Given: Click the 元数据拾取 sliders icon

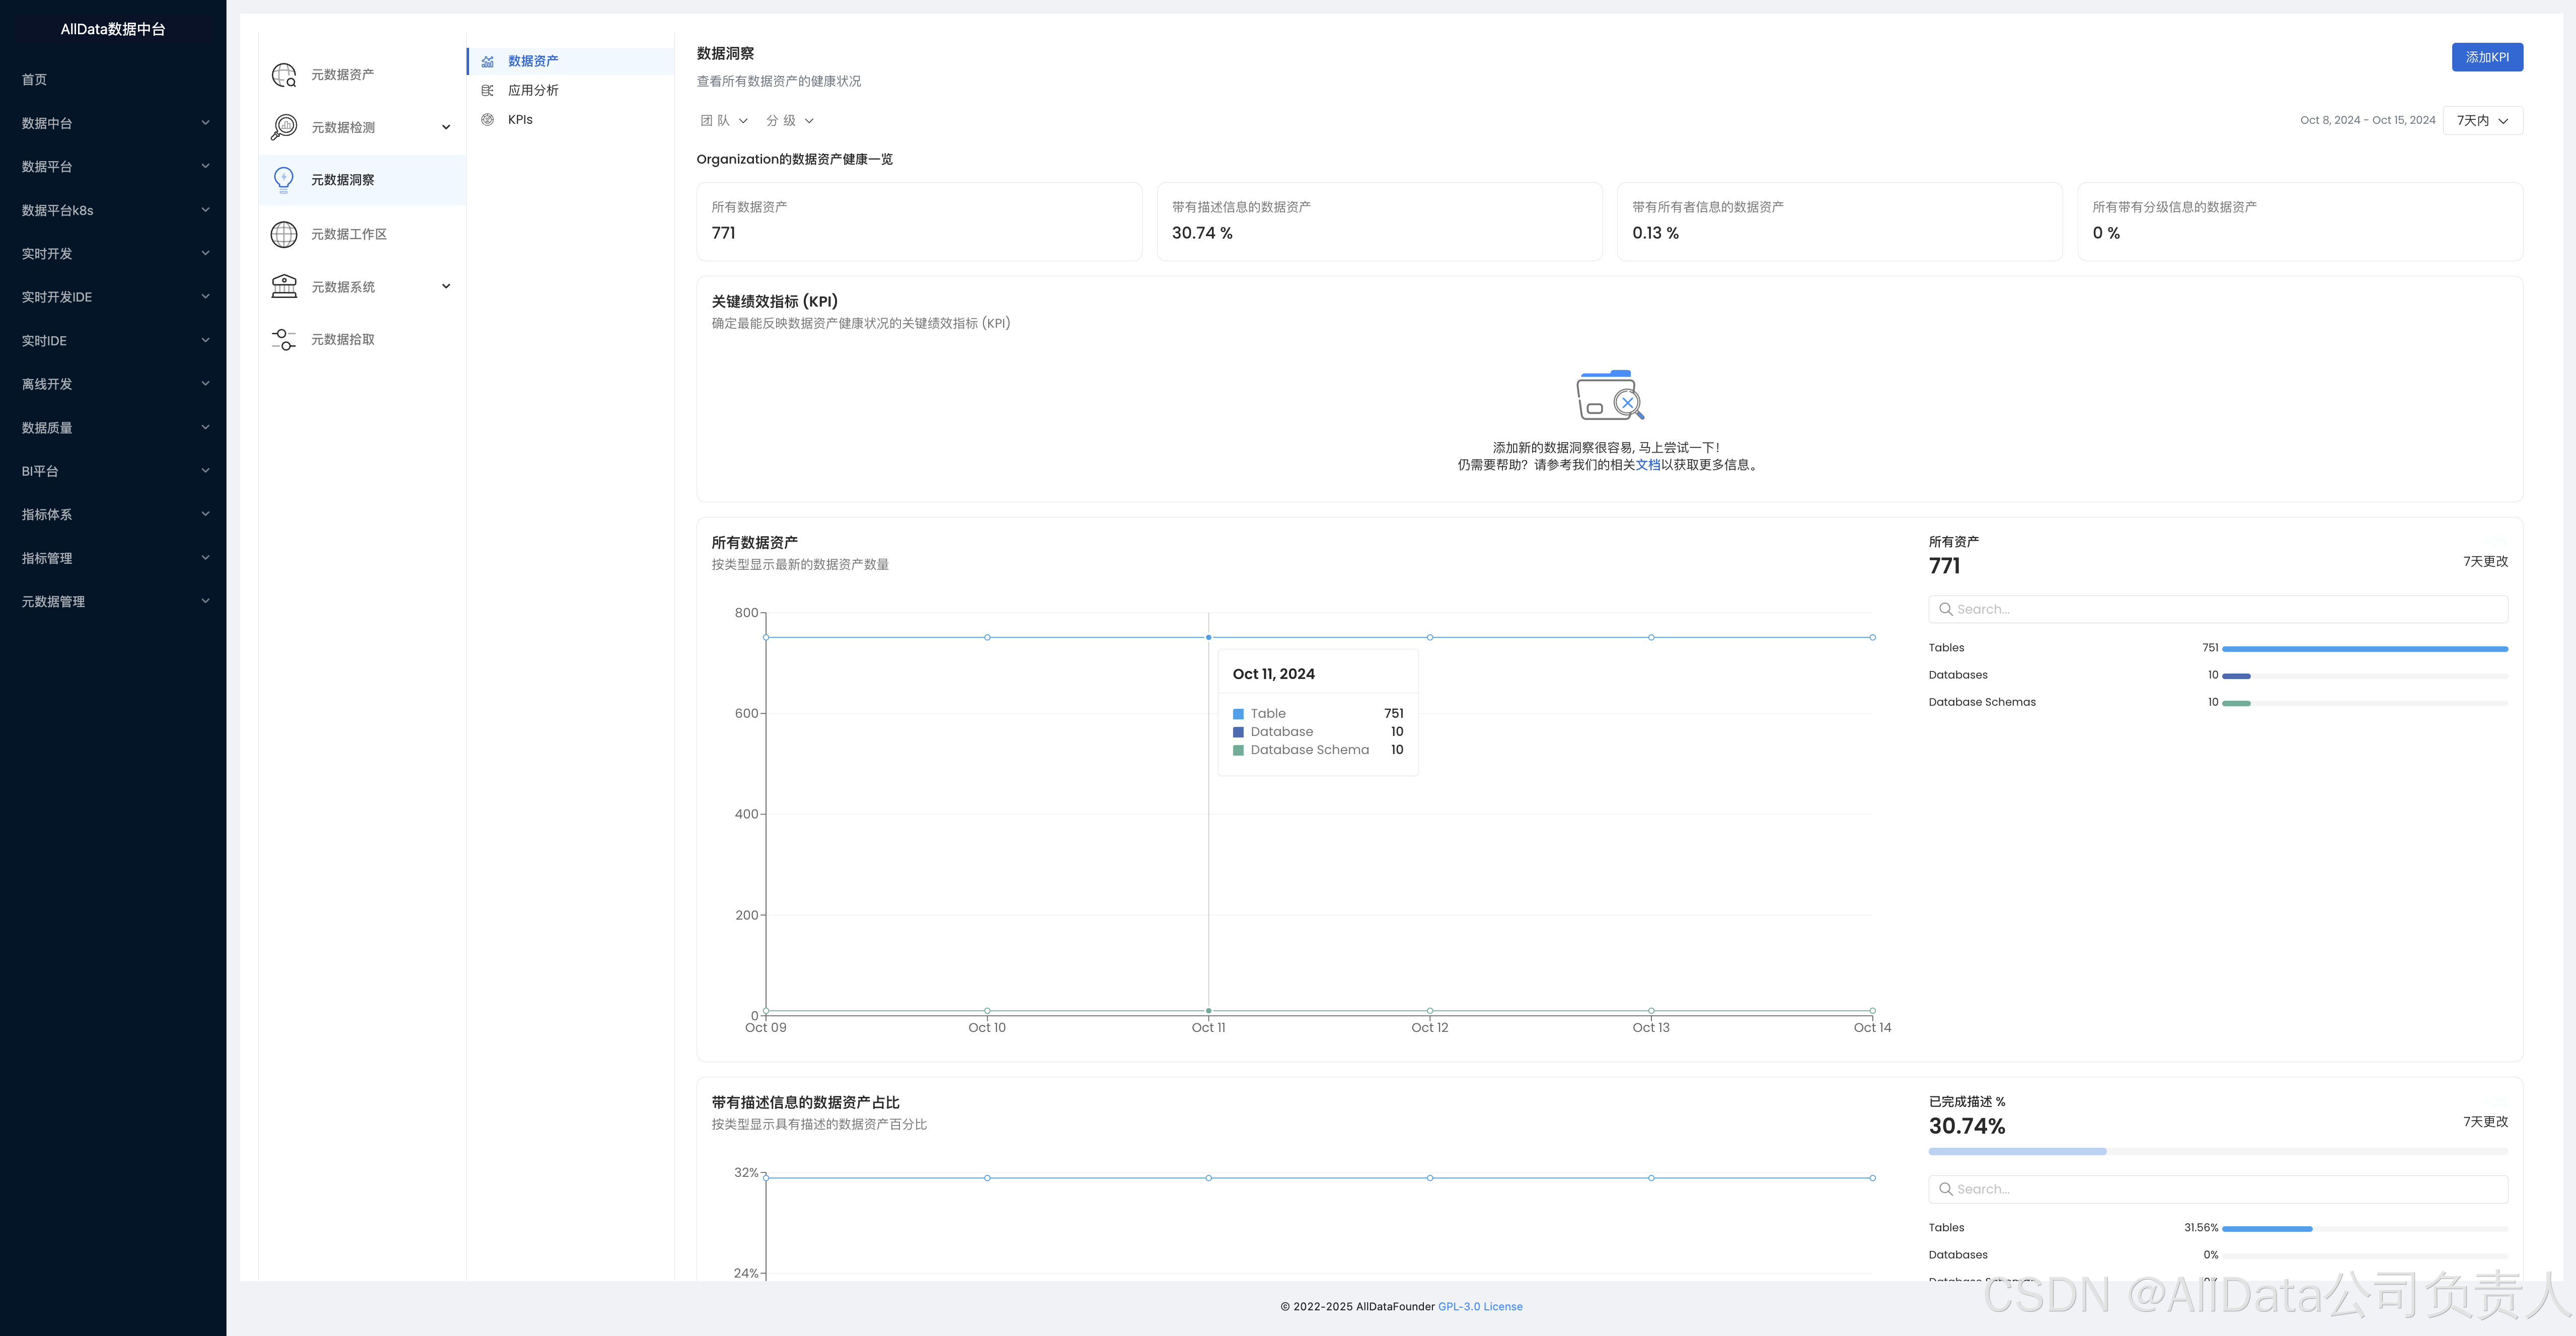Looking at the screenshot, I should coord(284,340).
